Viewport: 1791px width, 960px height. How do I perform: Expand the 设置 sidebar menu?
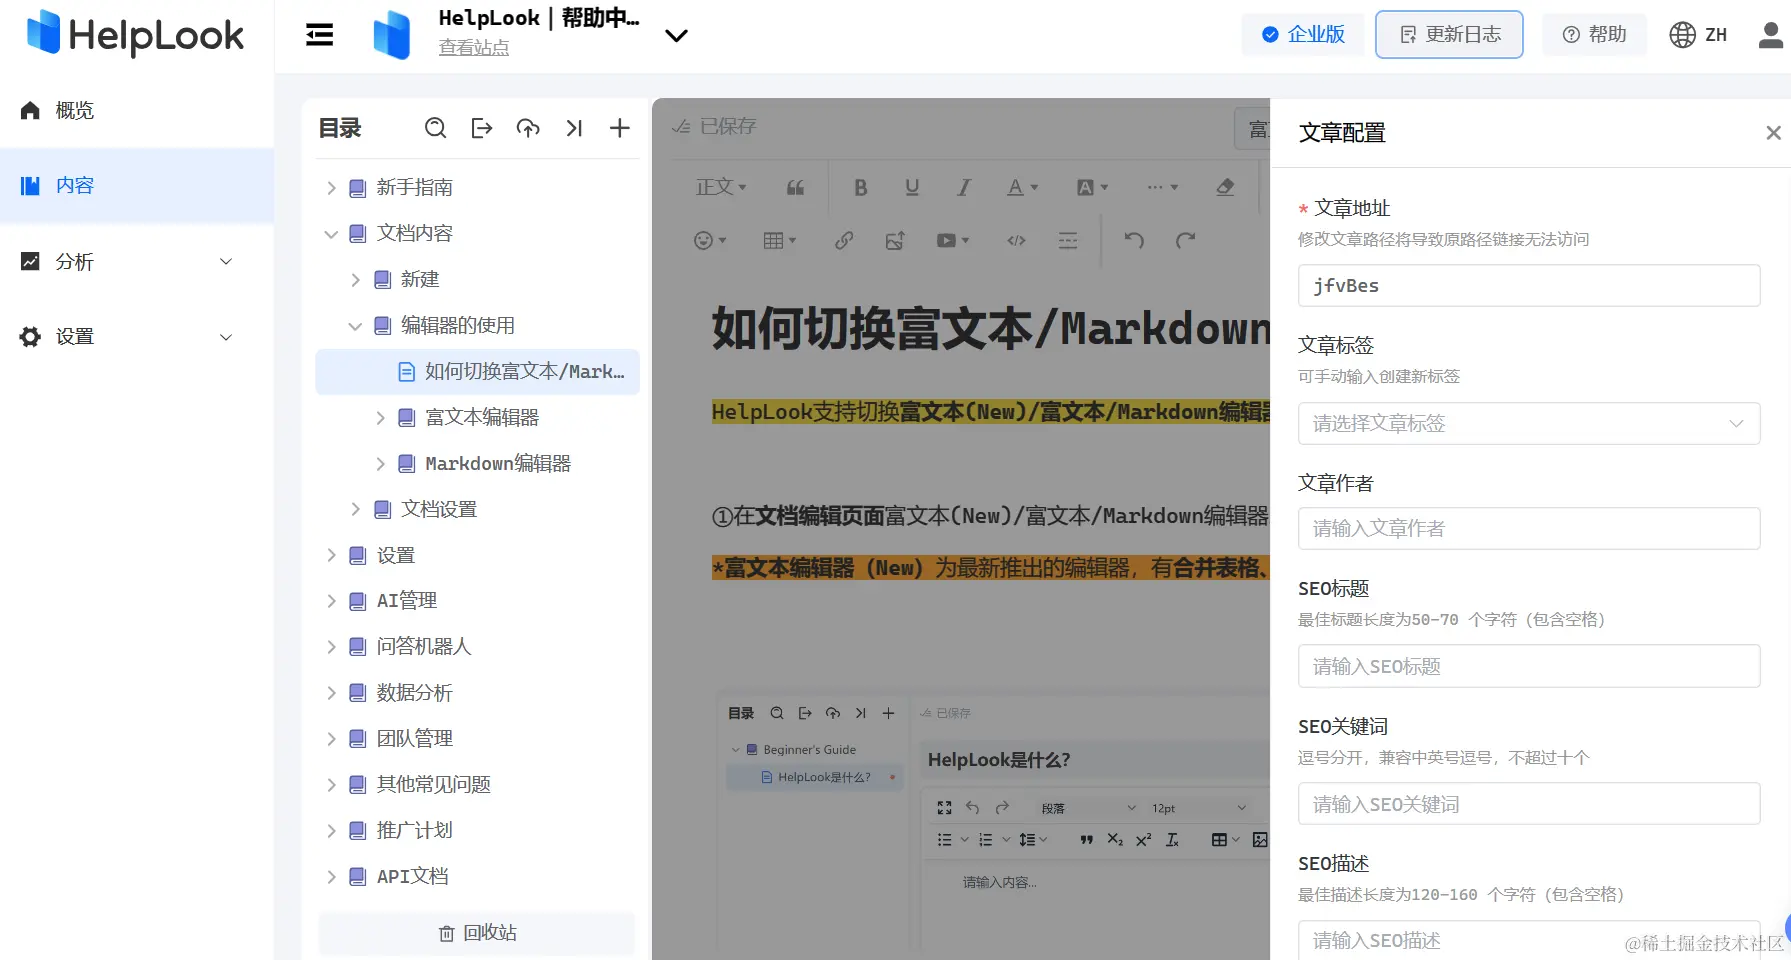point(137,337)
